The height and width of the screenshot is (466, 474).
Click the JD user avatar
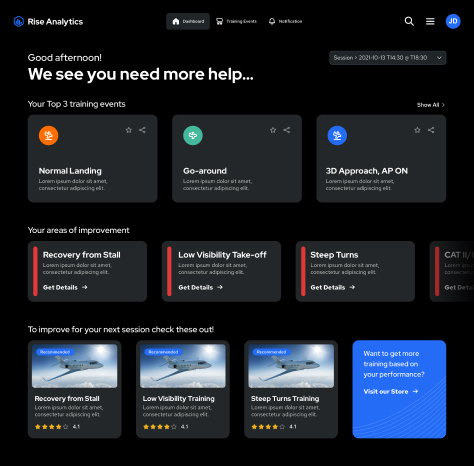click(453, 21)
